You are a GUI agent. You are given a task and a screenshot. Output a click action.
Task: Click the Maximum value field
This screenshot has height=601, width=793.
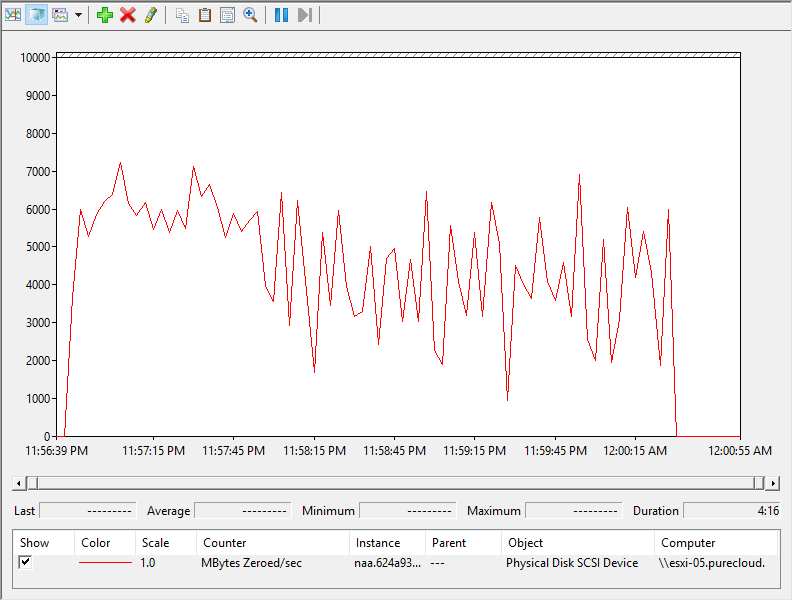tap(574, 510)
